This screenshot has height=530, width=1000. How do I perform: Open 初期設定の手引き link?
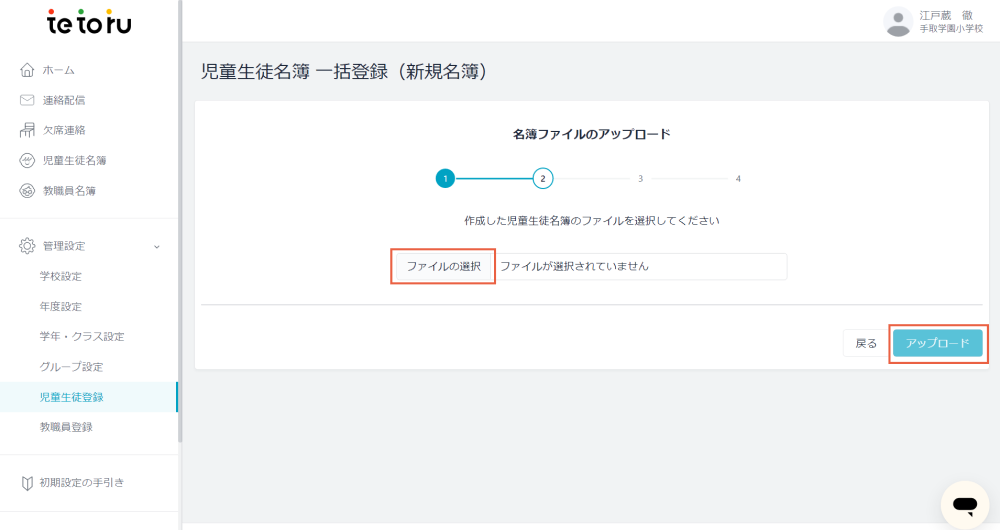click(82, 483)
